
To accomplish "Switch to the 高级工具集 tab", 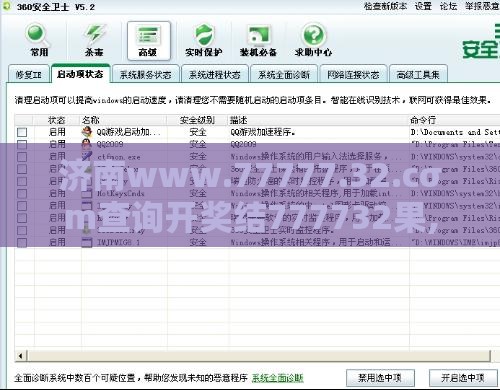I will 418,74.
